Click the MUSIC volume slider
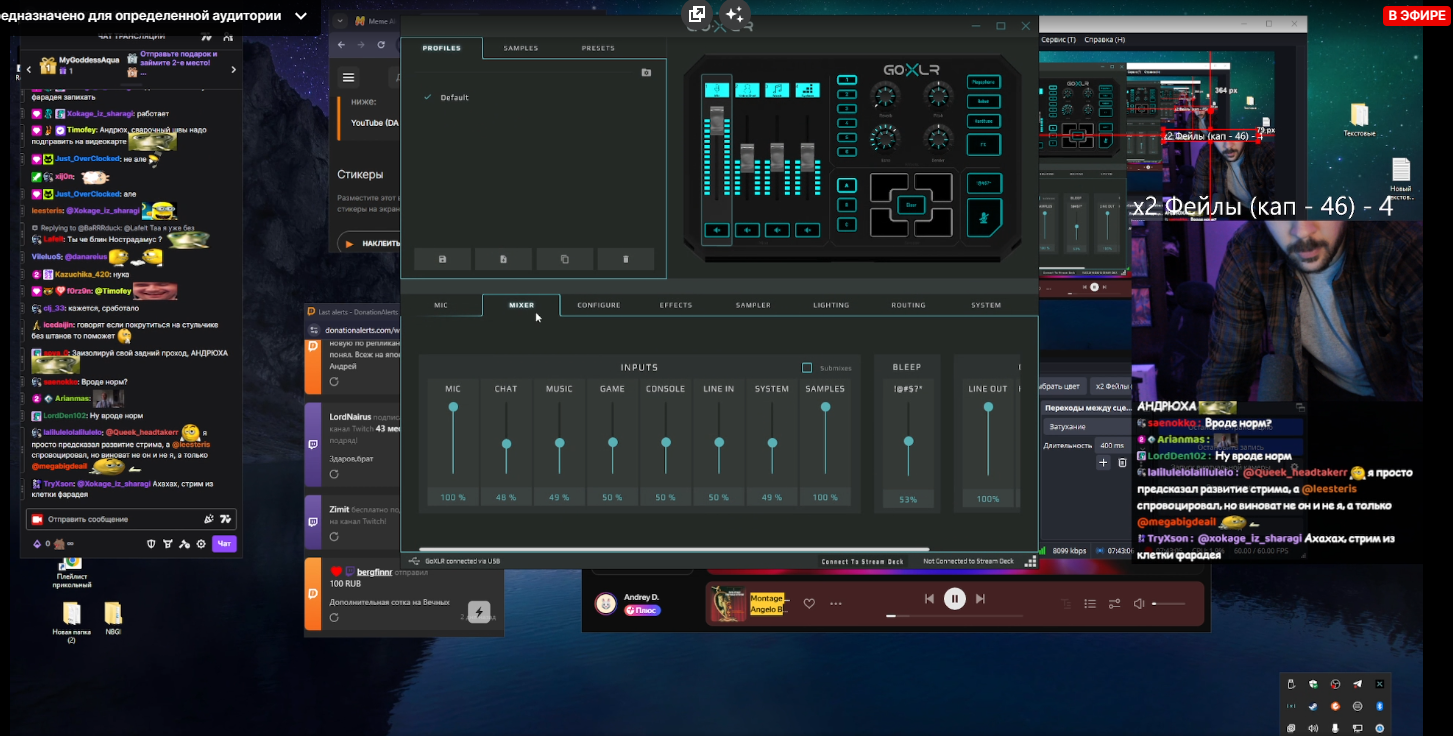 (x=559, y=438)
